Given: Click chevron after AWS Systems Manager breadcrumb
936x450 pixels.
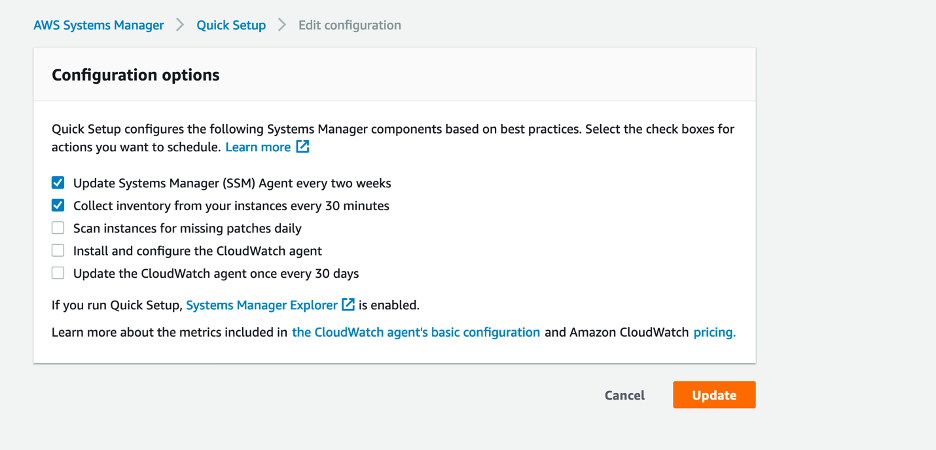Looking at the screenshot, I should pyautogui.click(x=180, y=25).
